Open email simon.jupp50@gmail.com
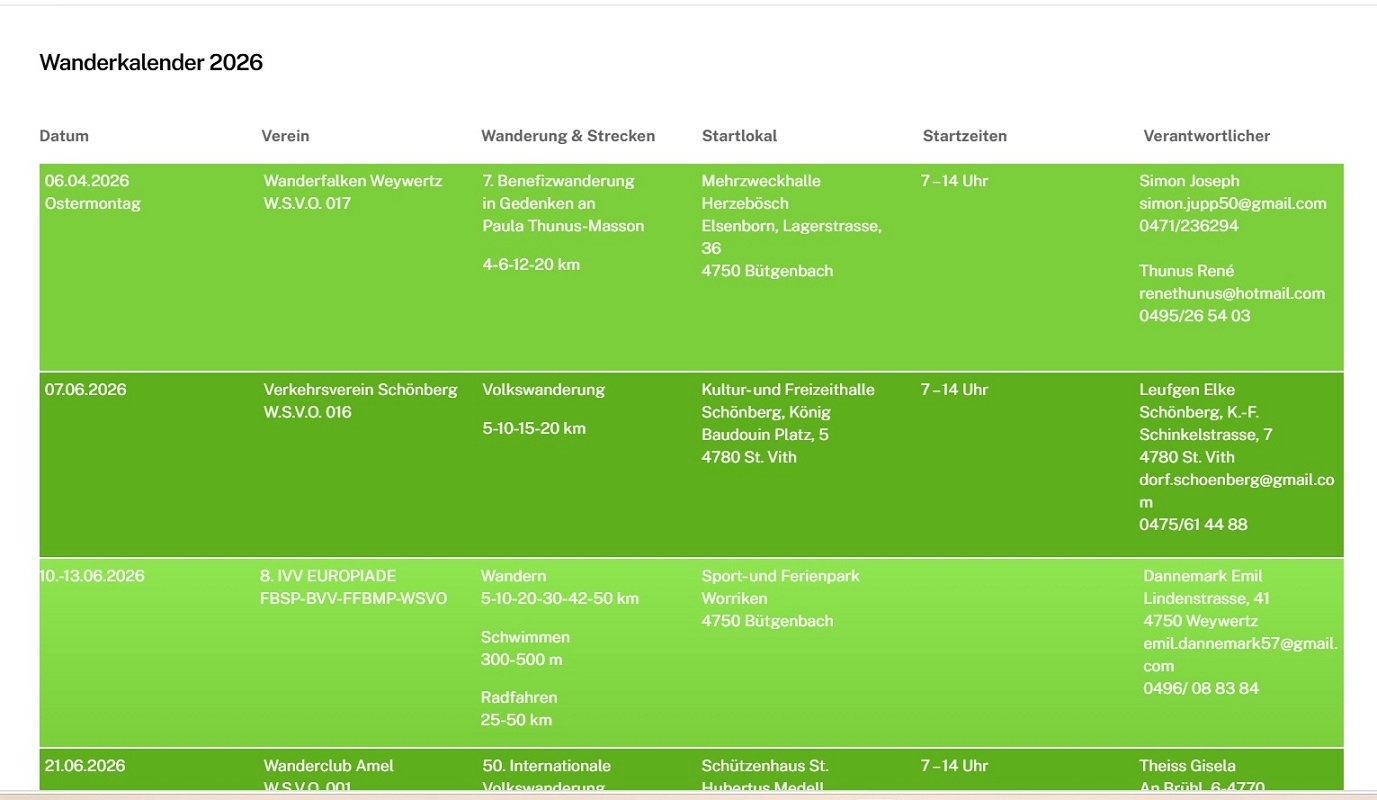This screenshot has height=800, width=1377. tap(1233, 204)
